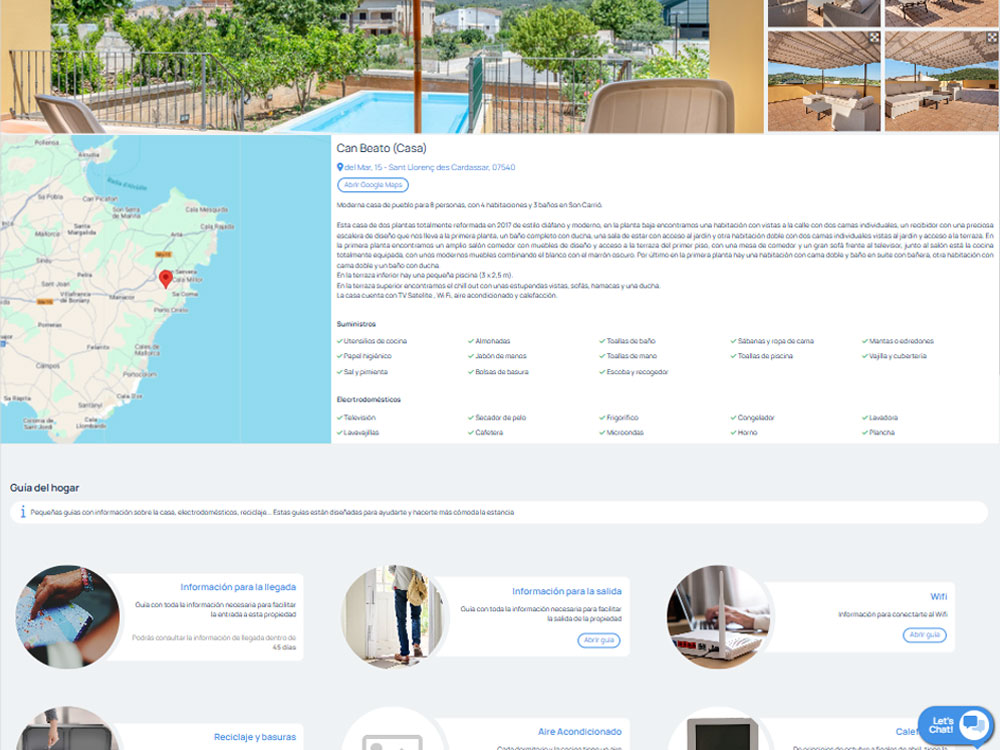Open the Aire Acondicionado guide
Viewport: 1000px width, 750px height.
tap(579, 732)
